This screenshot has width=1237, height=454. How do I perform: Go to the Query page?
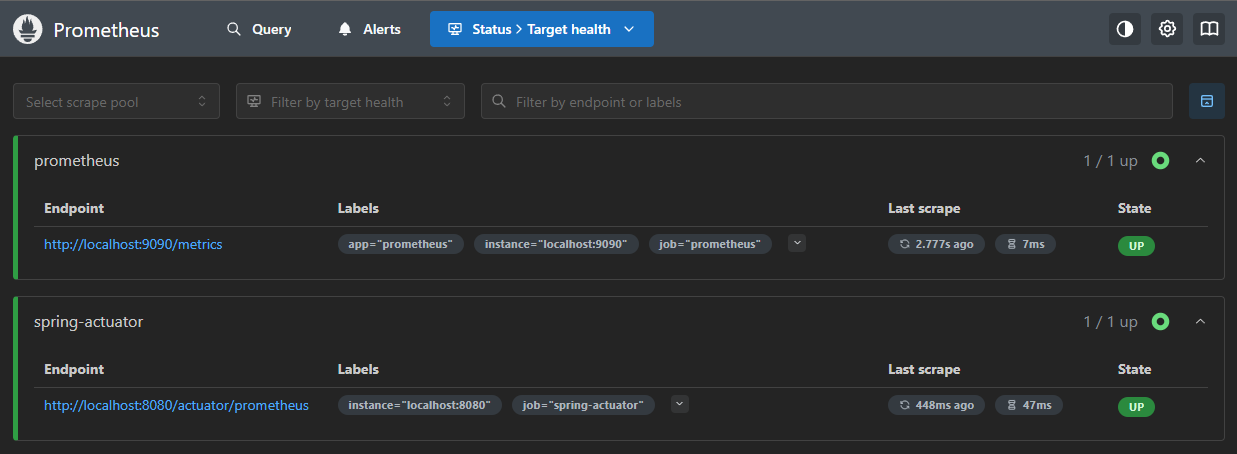pos(259,29)
